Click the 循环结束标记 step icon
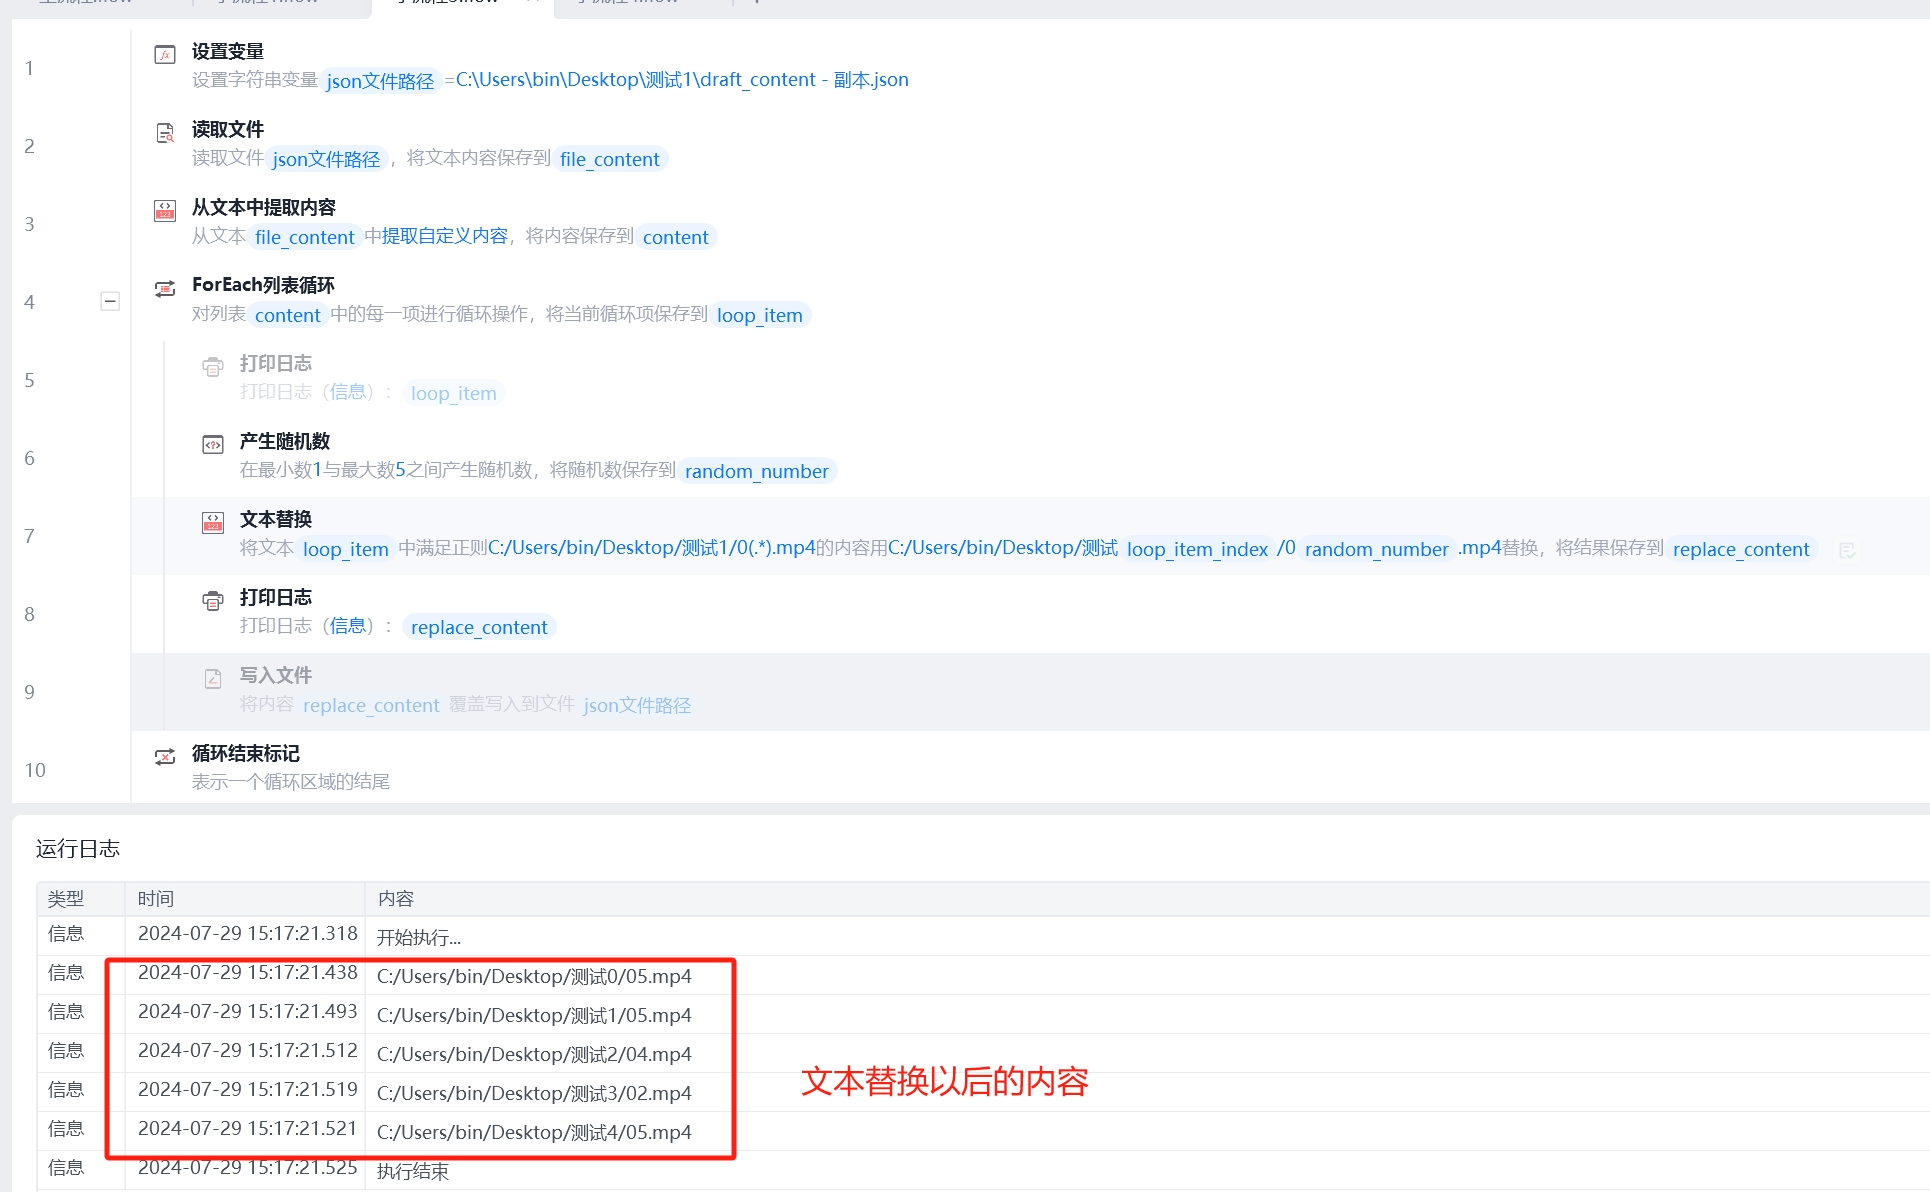 (x=165, y=757)
